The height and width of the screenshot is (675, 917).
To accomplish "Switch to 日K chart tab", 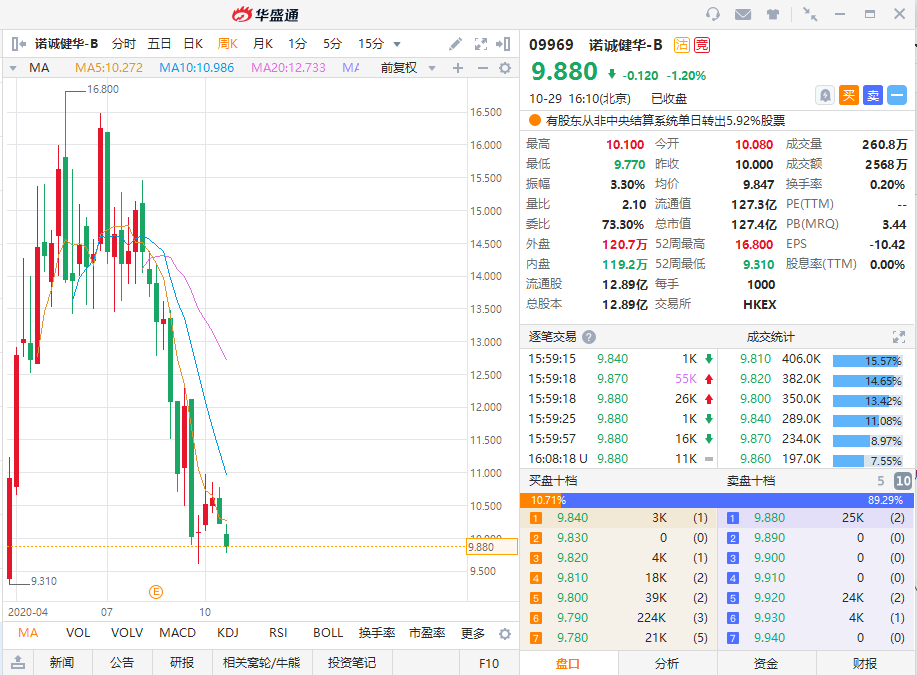I will 193,44.
